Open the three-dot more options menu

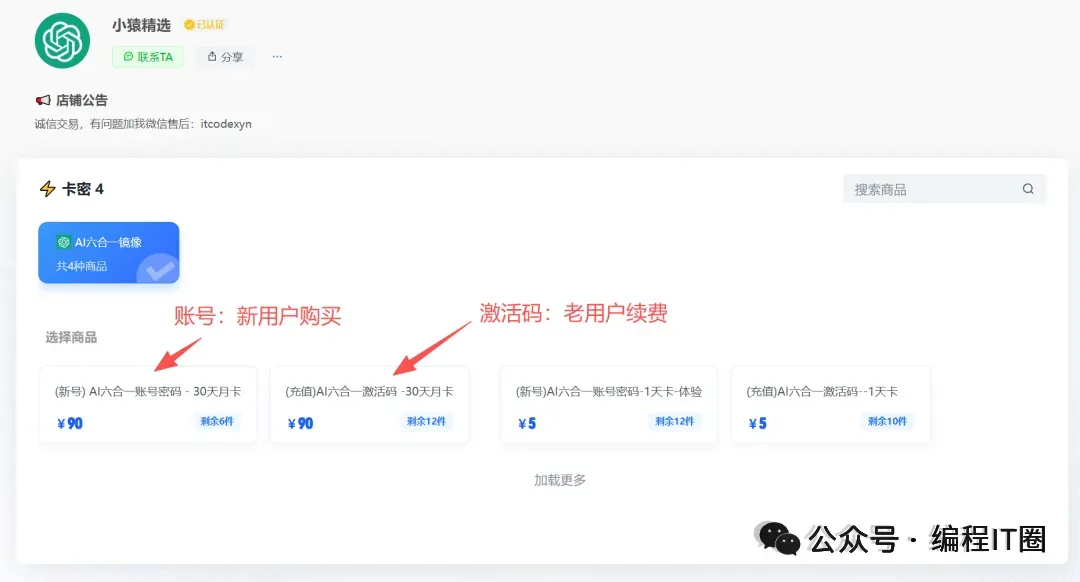click(x=277, y=56)
